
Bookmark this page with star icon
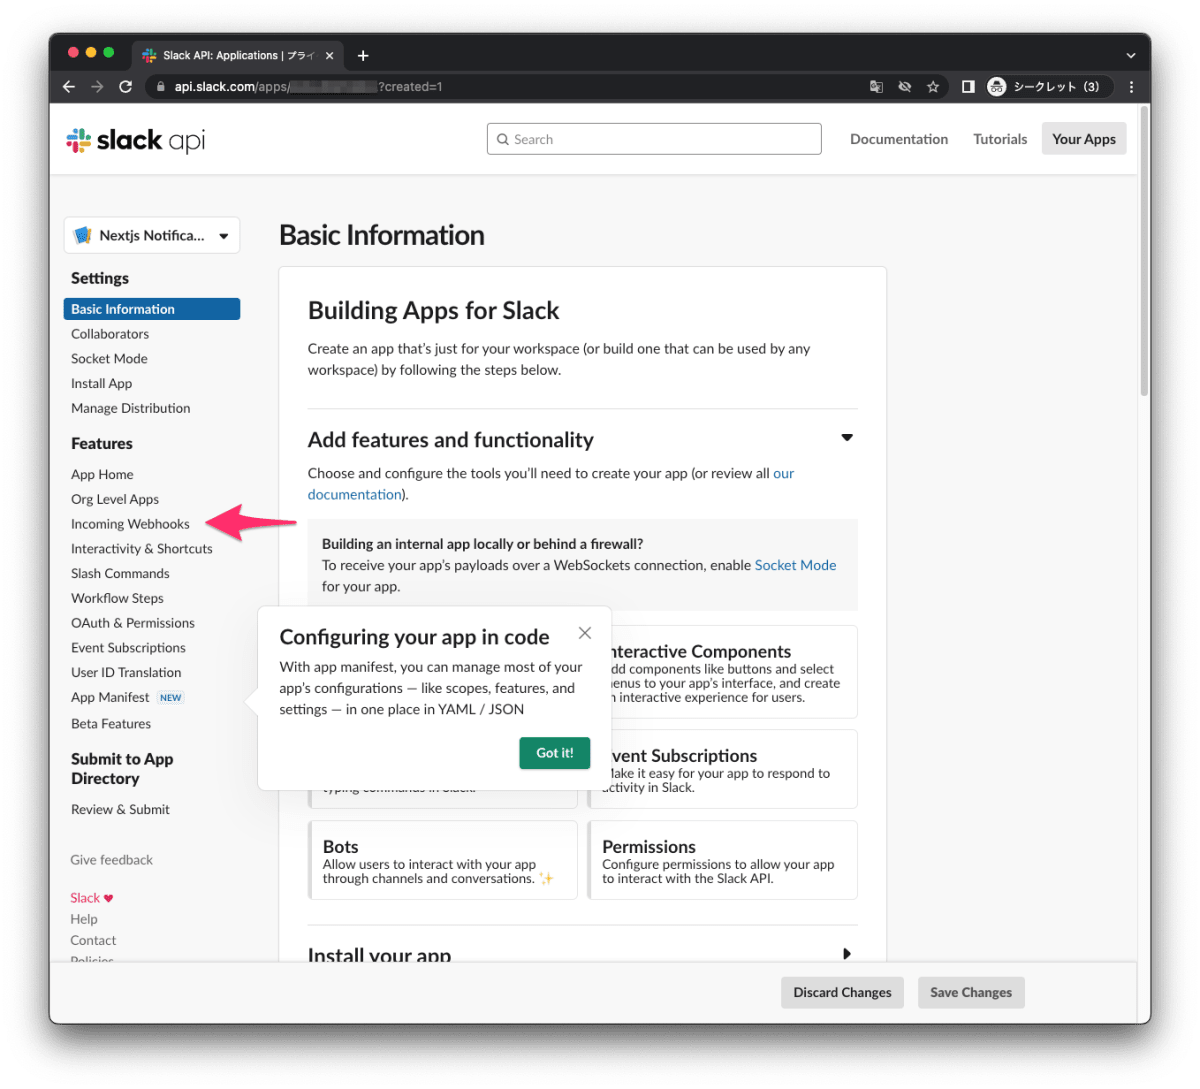[933, 87]
